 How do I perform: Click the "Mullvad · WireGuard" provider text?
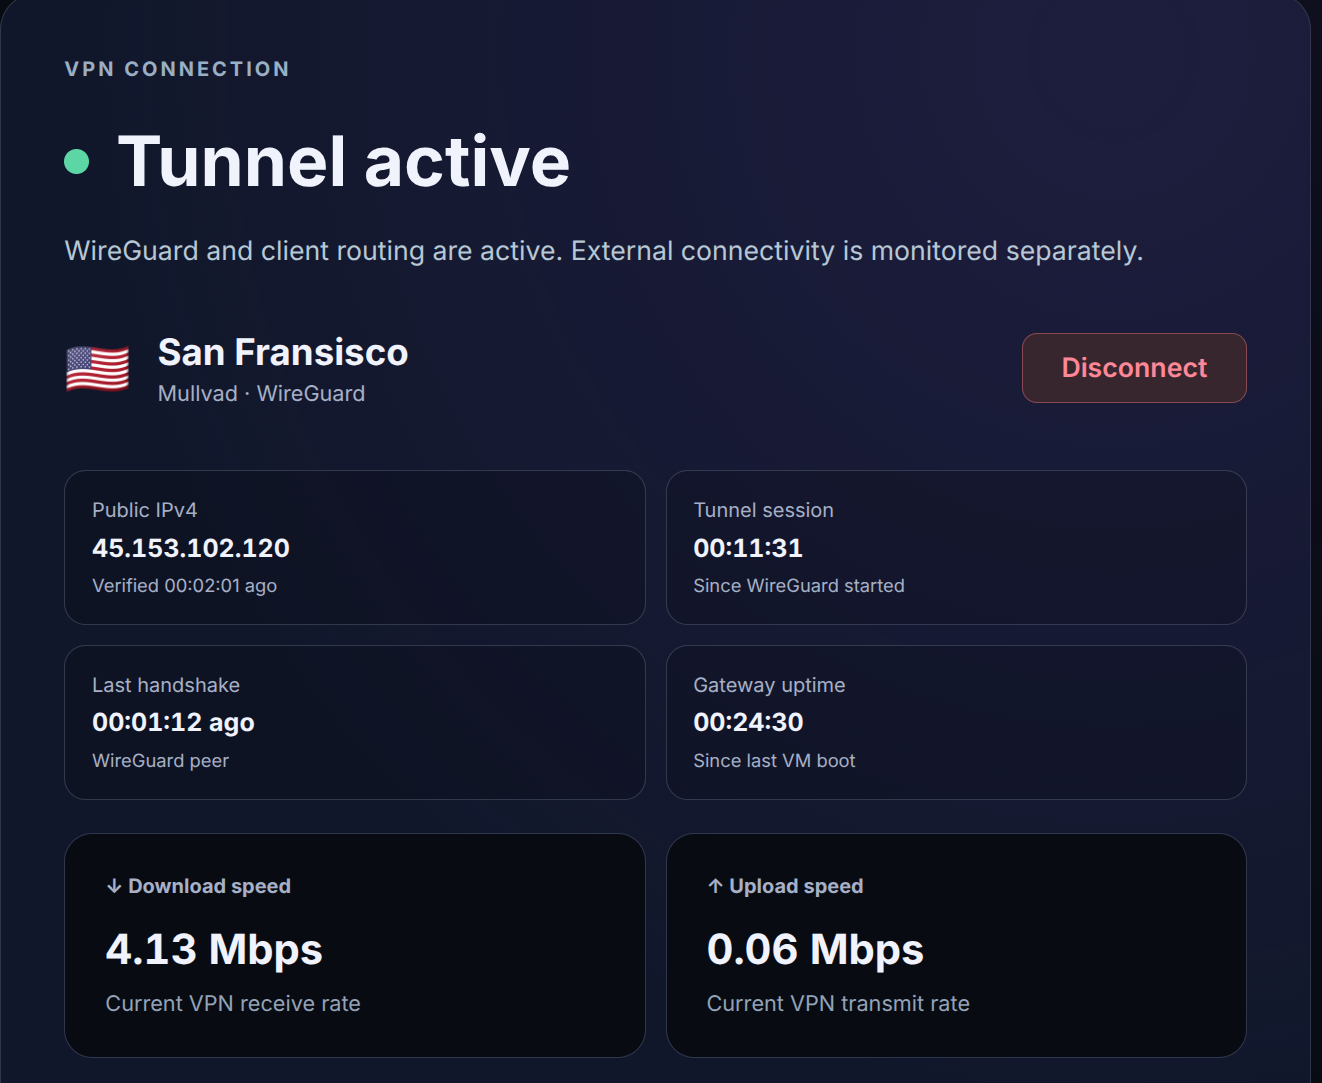261,394
